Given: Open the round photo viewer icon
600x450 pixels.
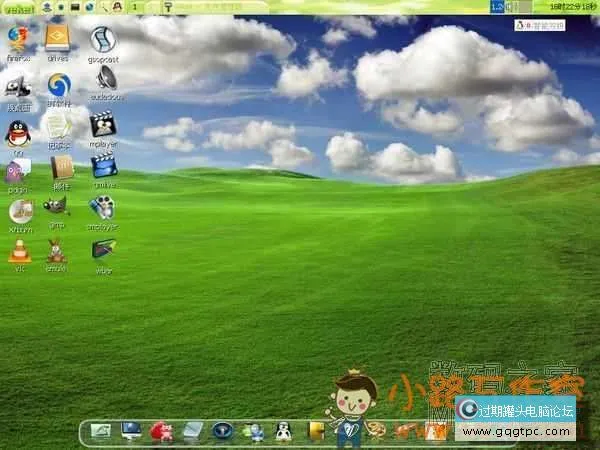Looking at the screenshot, I should [21, 212].
